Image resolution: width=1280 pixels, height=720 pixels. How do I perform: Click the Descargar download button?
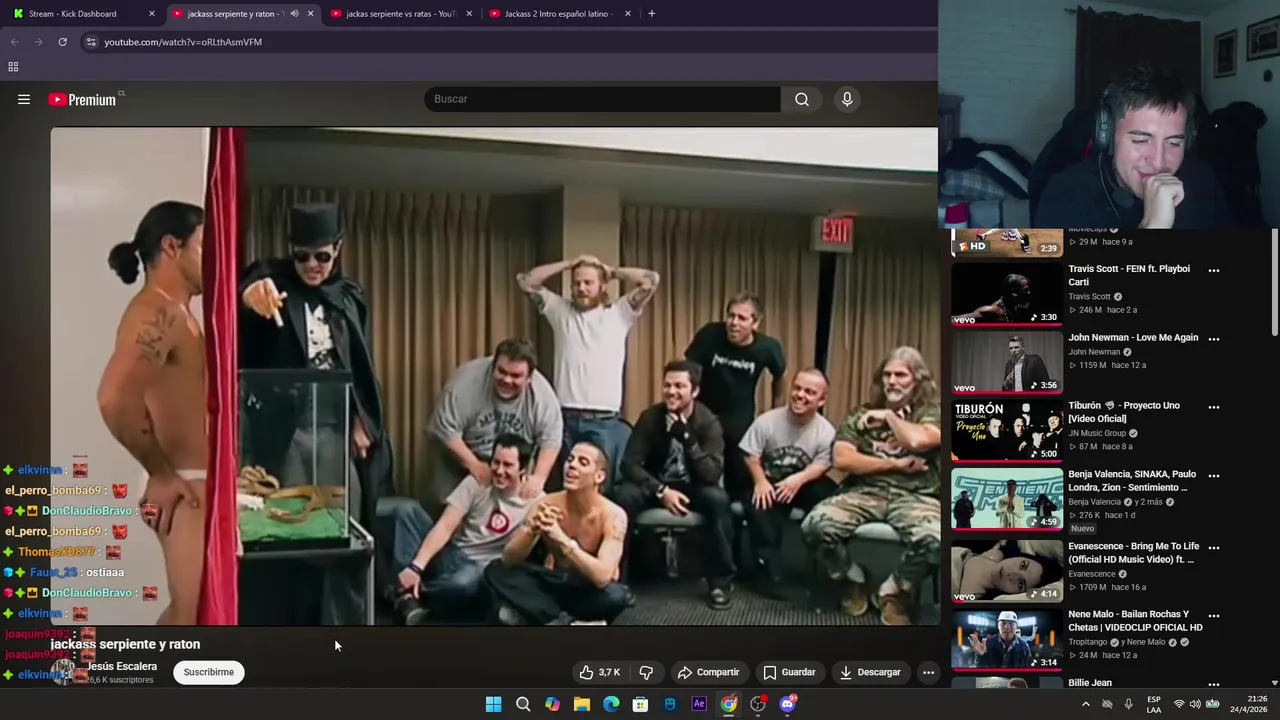(x=870, y=672)
